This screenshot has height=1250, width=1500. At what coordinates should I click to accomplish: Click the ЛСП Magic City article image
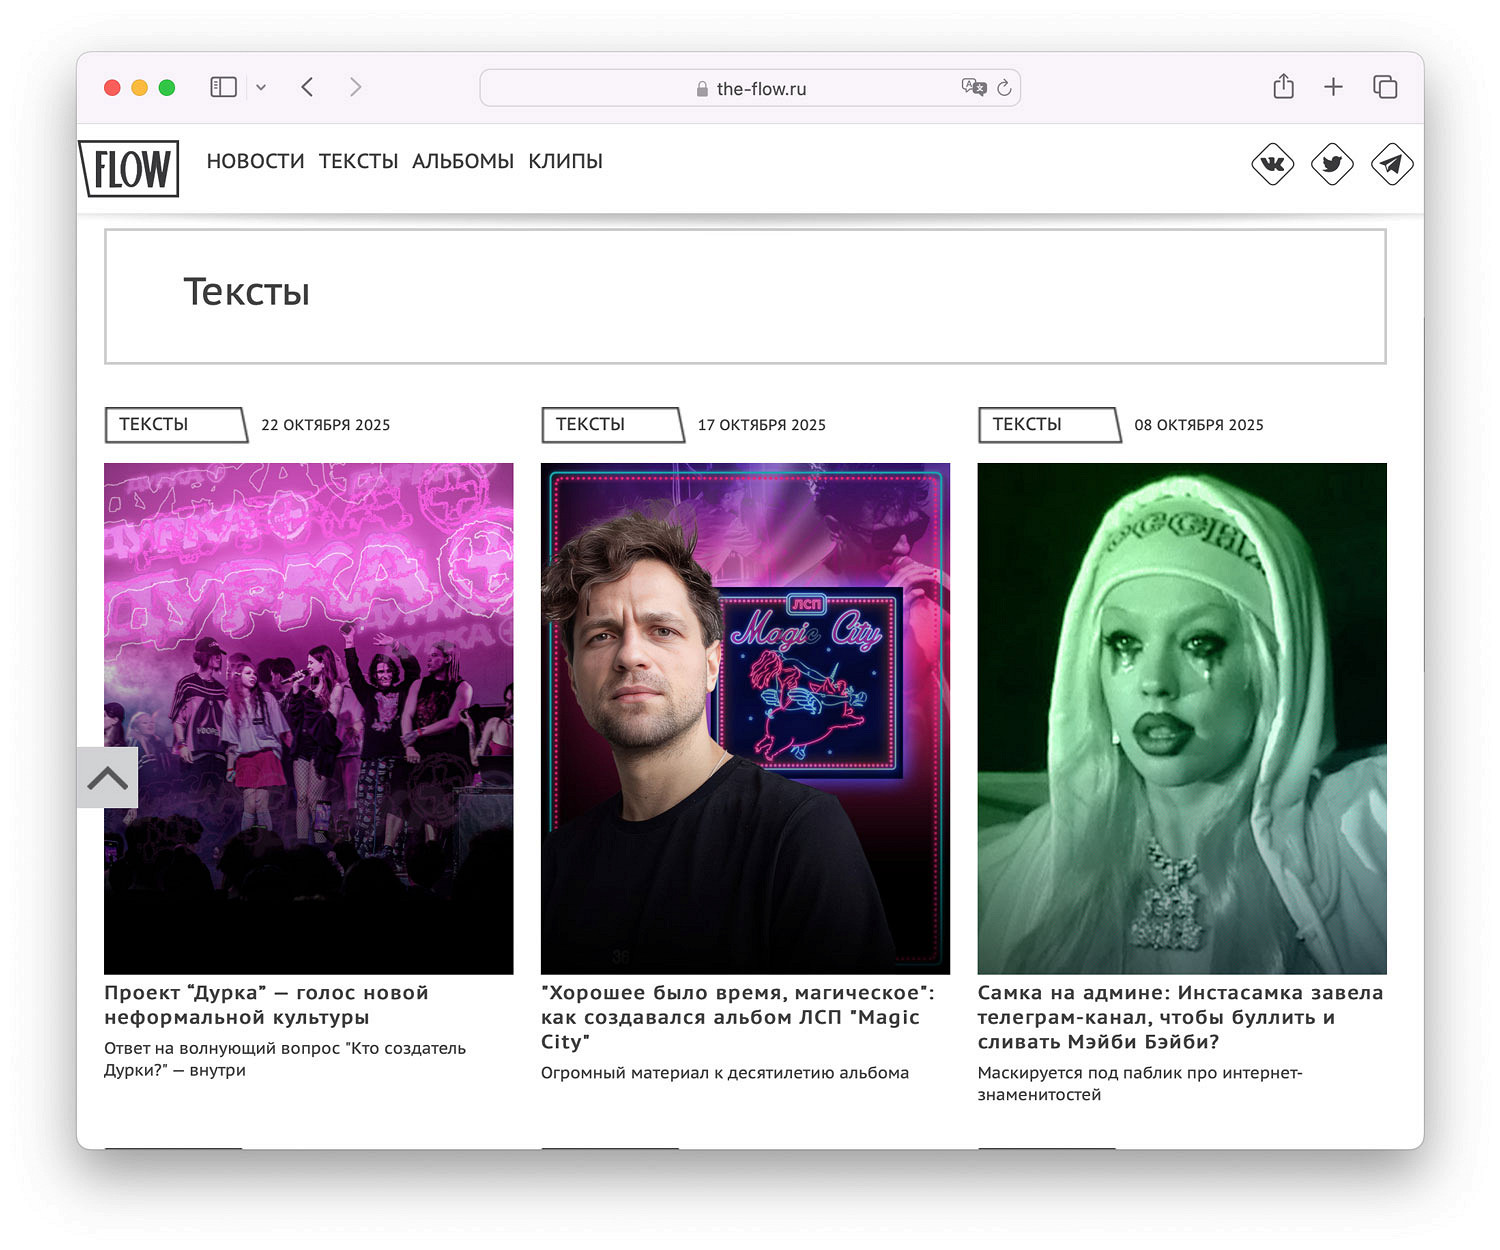745,717
